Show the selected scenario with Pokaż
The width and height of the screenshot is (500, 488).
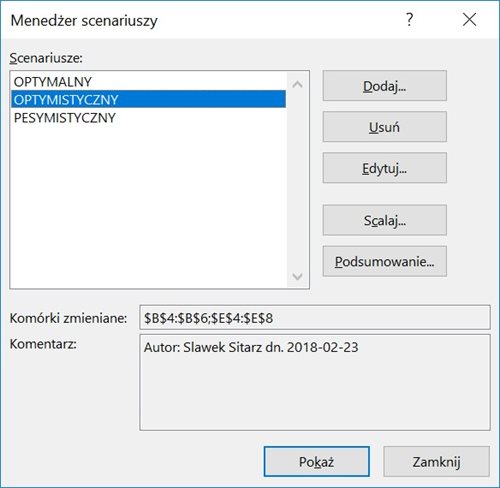coord(316,461)
